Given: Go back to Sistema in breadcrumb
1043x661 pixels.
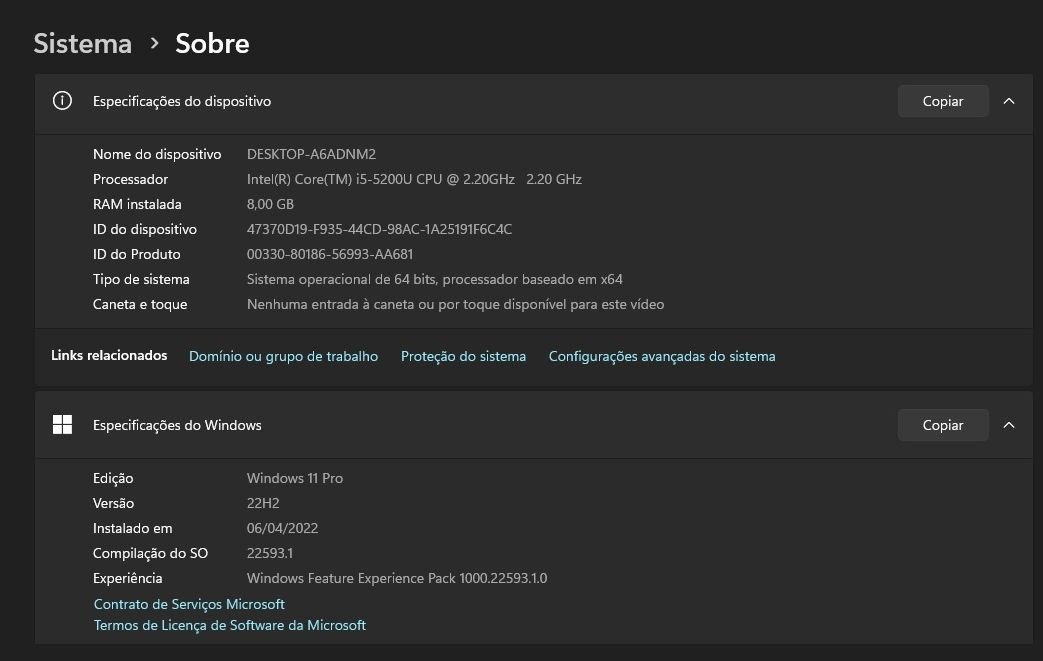Looking at the screenshot, I should (x=82, y=44).
